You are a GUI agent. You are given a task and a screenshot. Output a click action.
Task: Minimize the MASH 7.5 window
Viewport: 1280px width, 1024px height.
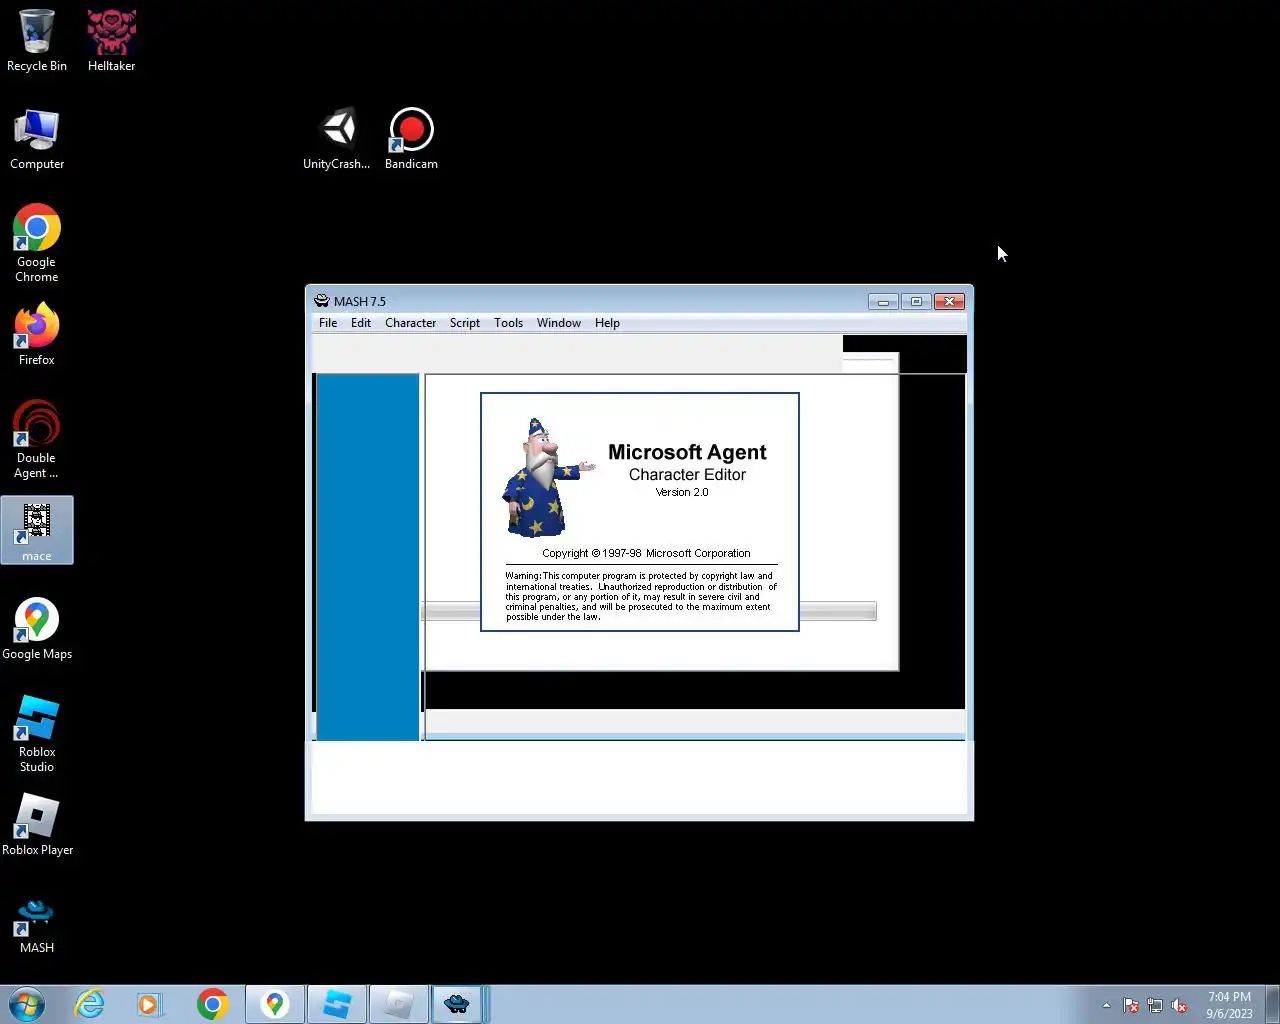(x=883, y=301)
